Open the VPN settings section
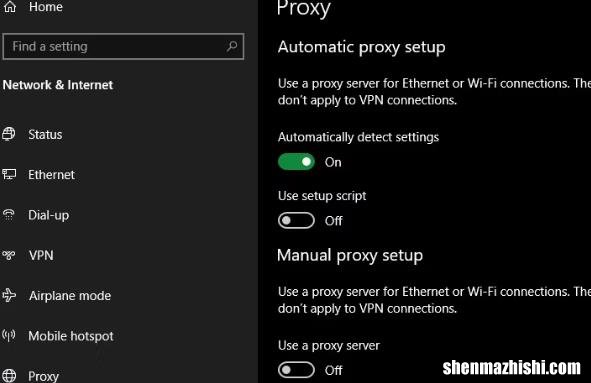The width and height of the screenshot is (591, 383). click(41, 256)
